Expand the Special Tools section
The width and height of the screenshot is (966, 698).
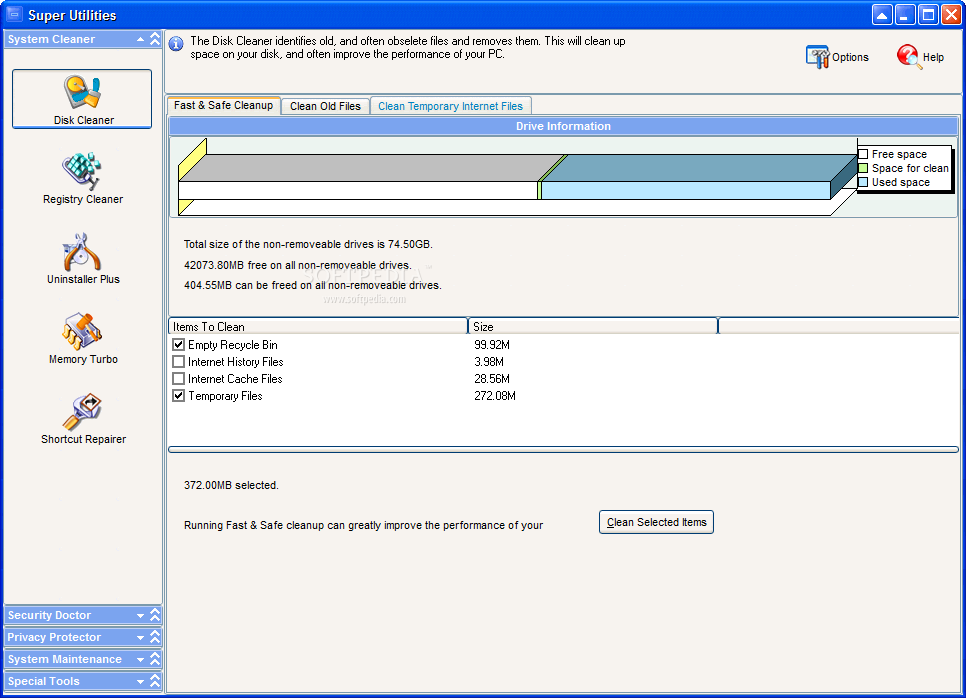[140, 682]
